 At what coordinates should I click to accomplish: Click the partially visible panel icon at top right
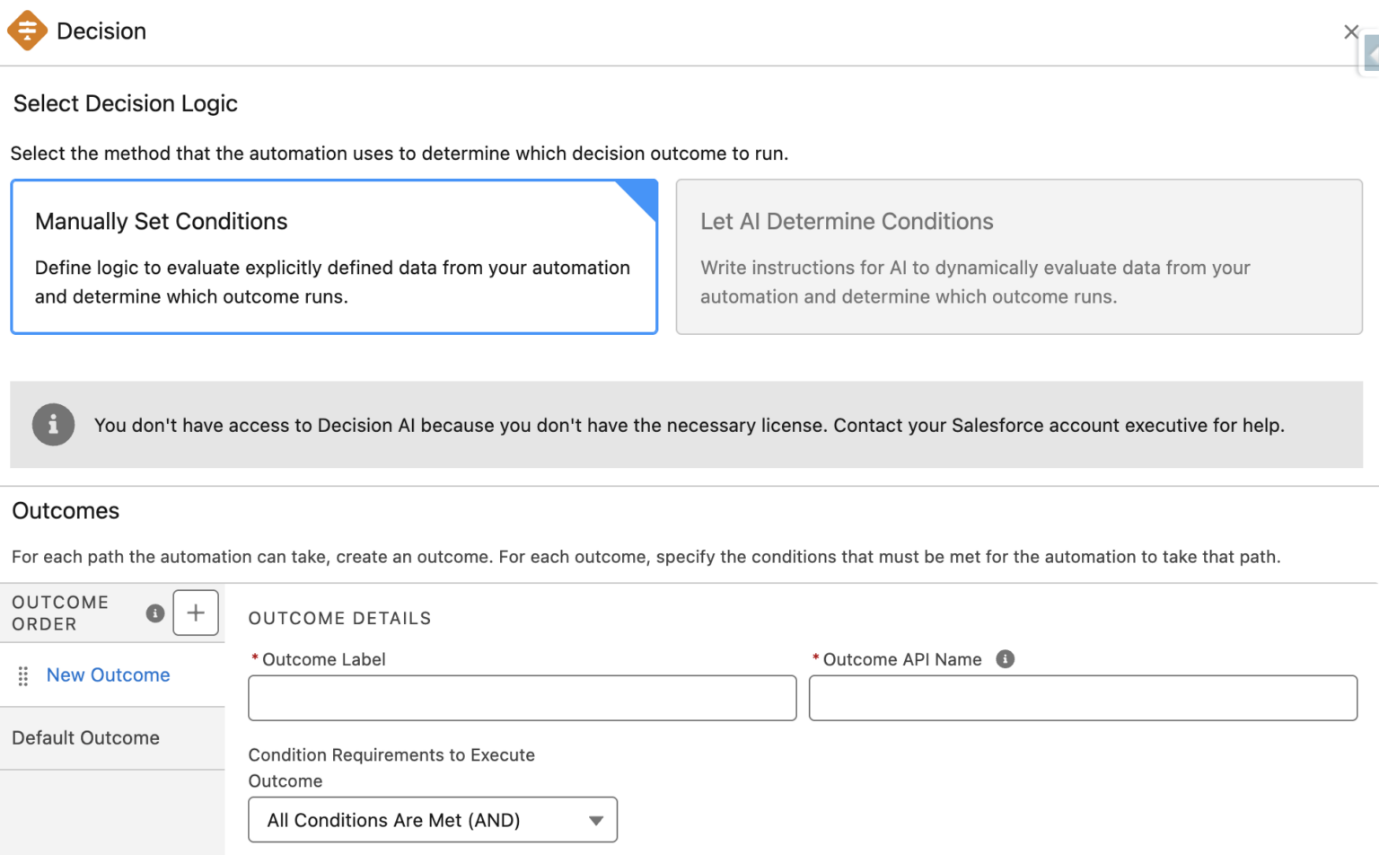pyautogui.click(x=1372, y=52)
